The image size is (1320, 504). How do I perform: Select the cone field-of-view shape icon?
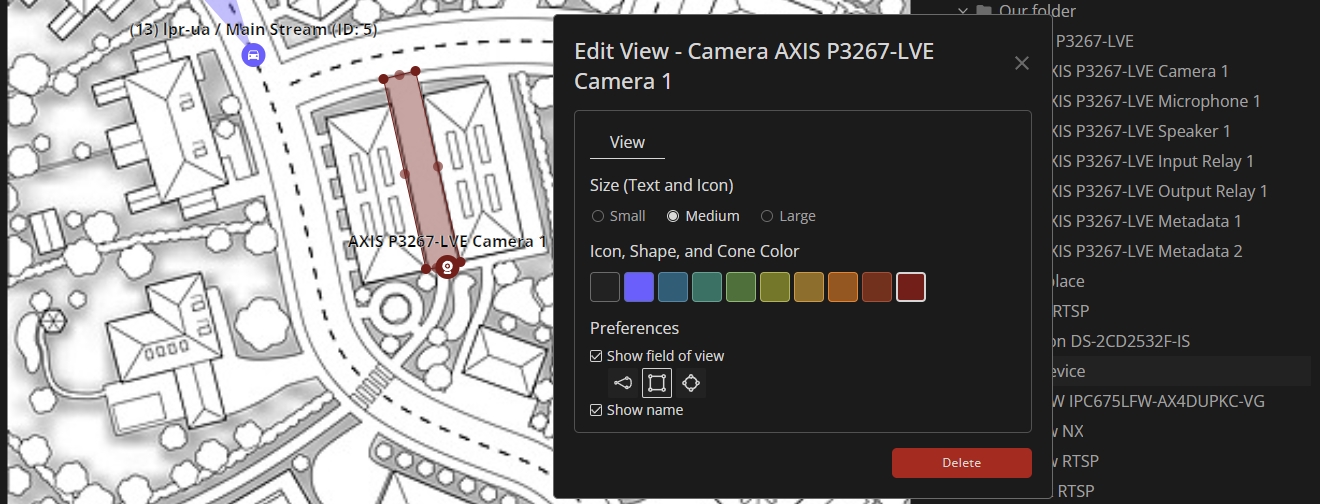coord(623,382)
